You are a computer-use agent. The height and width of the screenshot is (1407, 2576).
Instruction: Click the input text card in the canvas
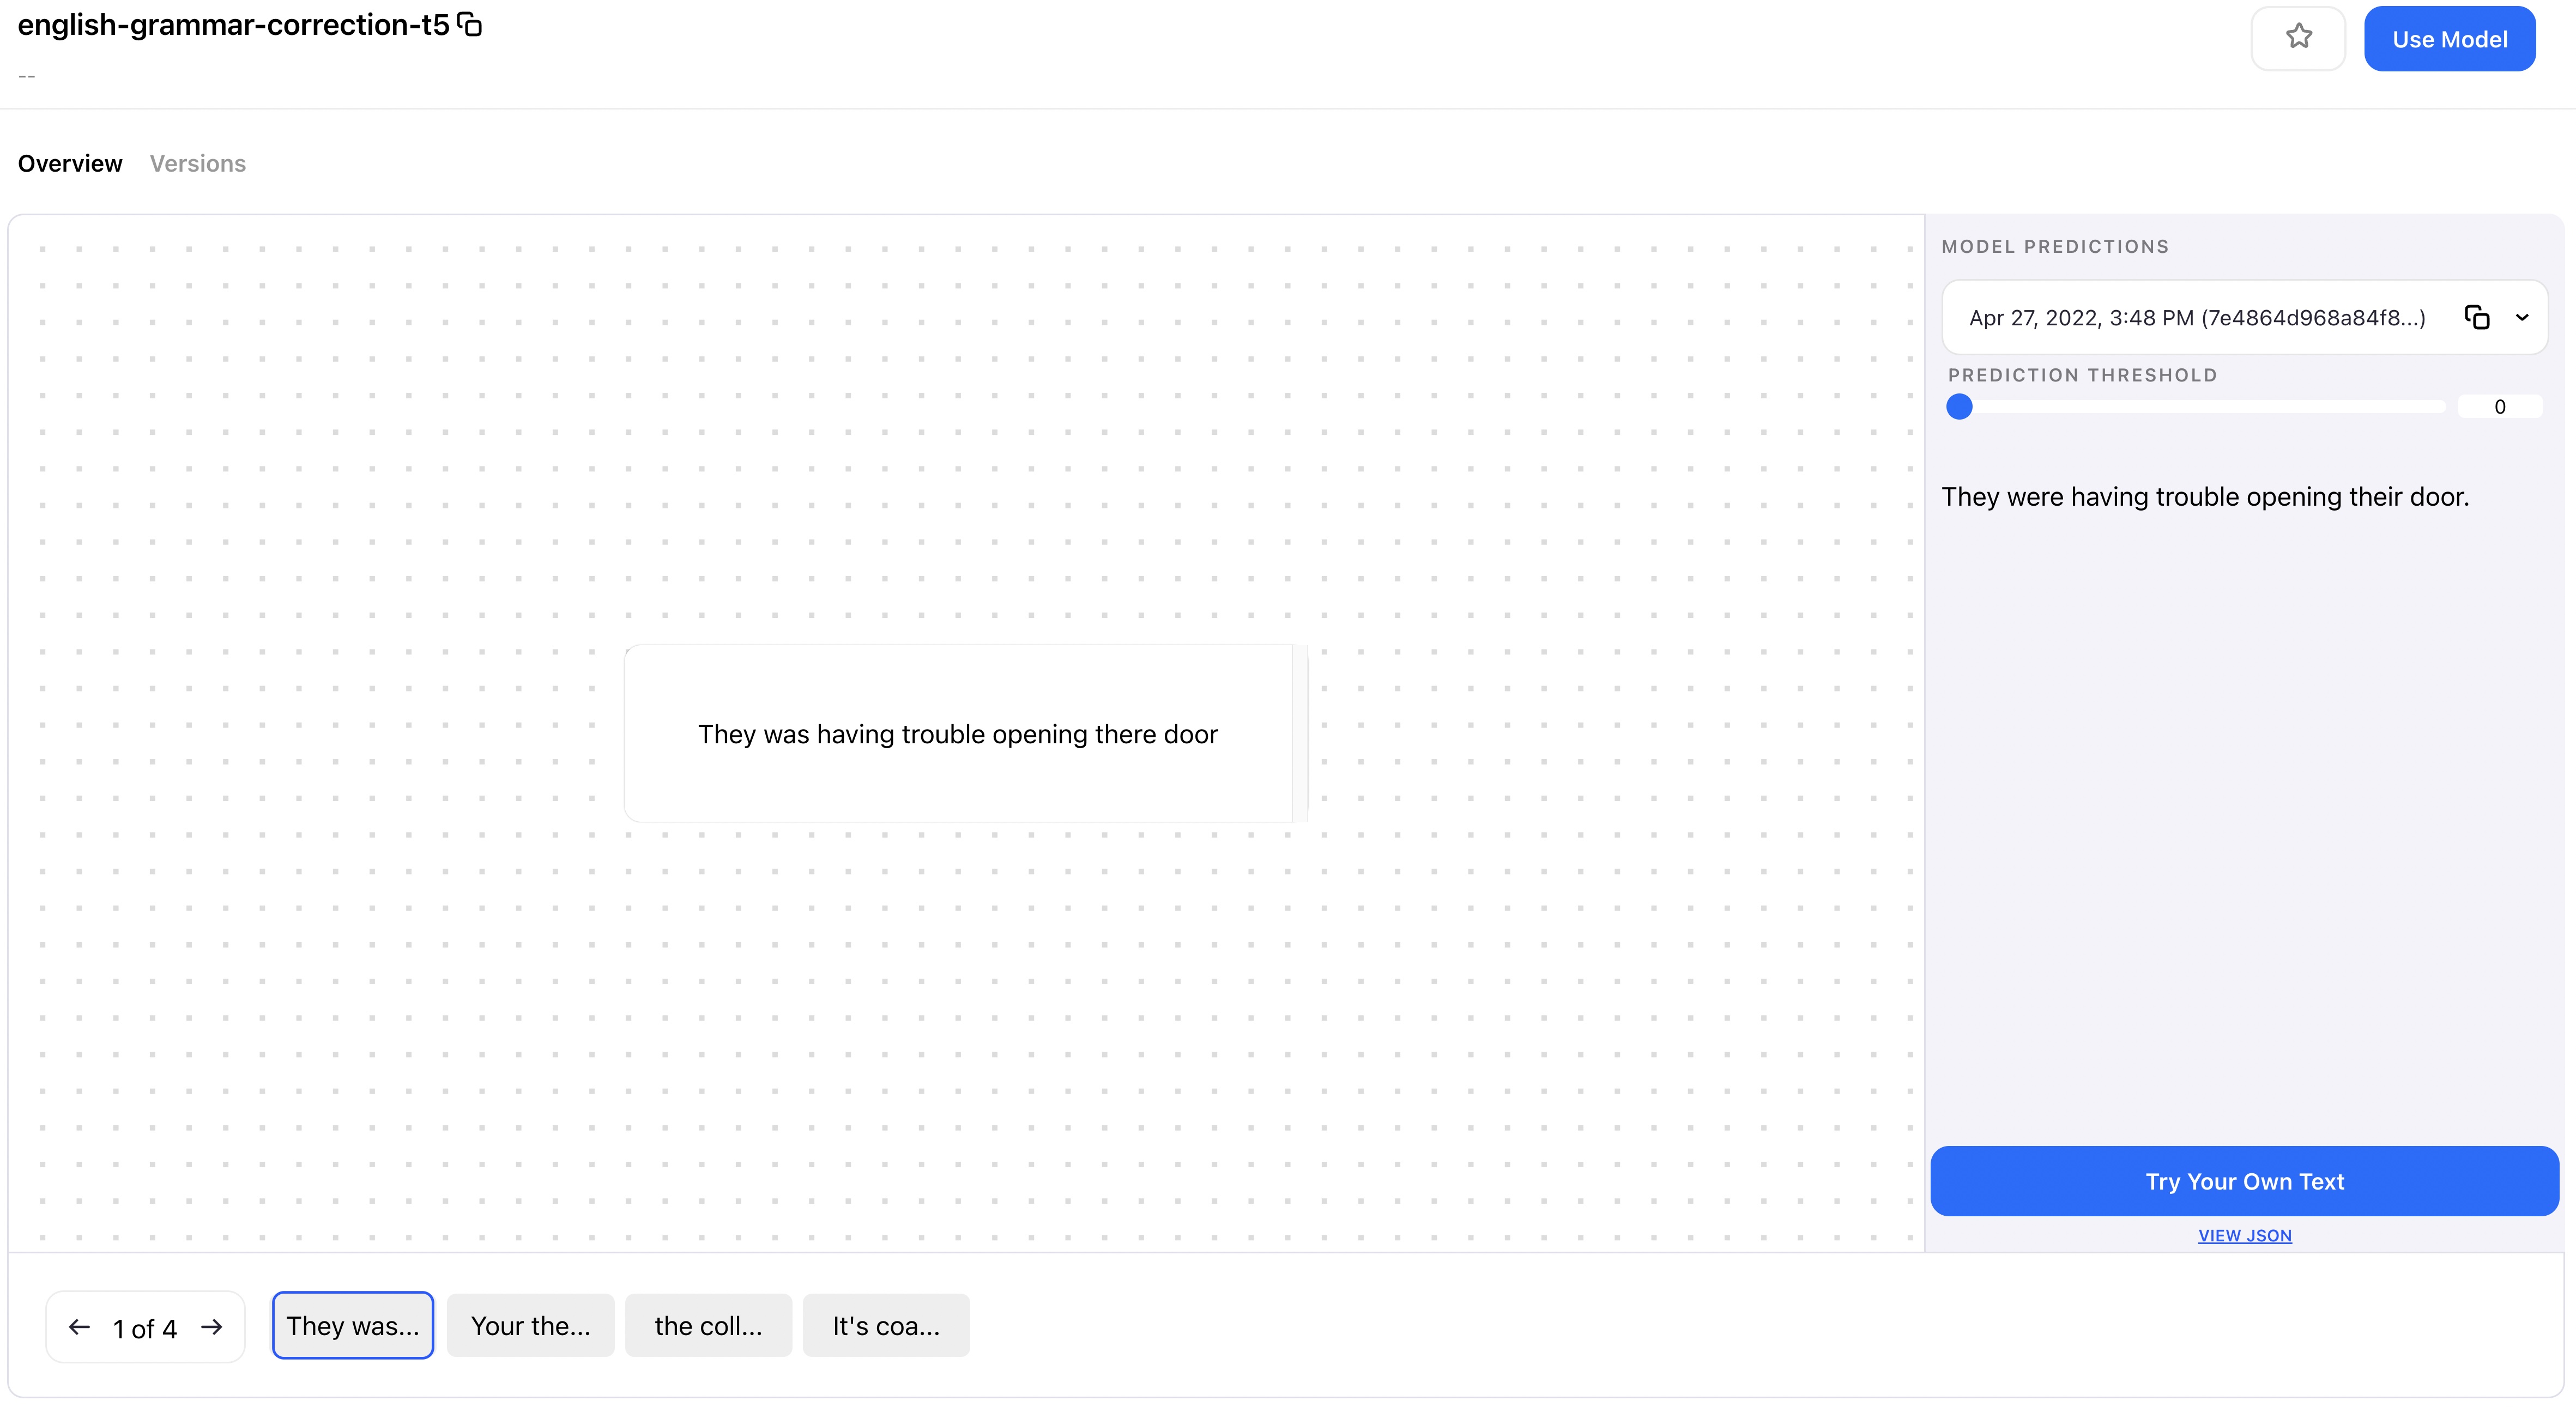click(958, 734)
